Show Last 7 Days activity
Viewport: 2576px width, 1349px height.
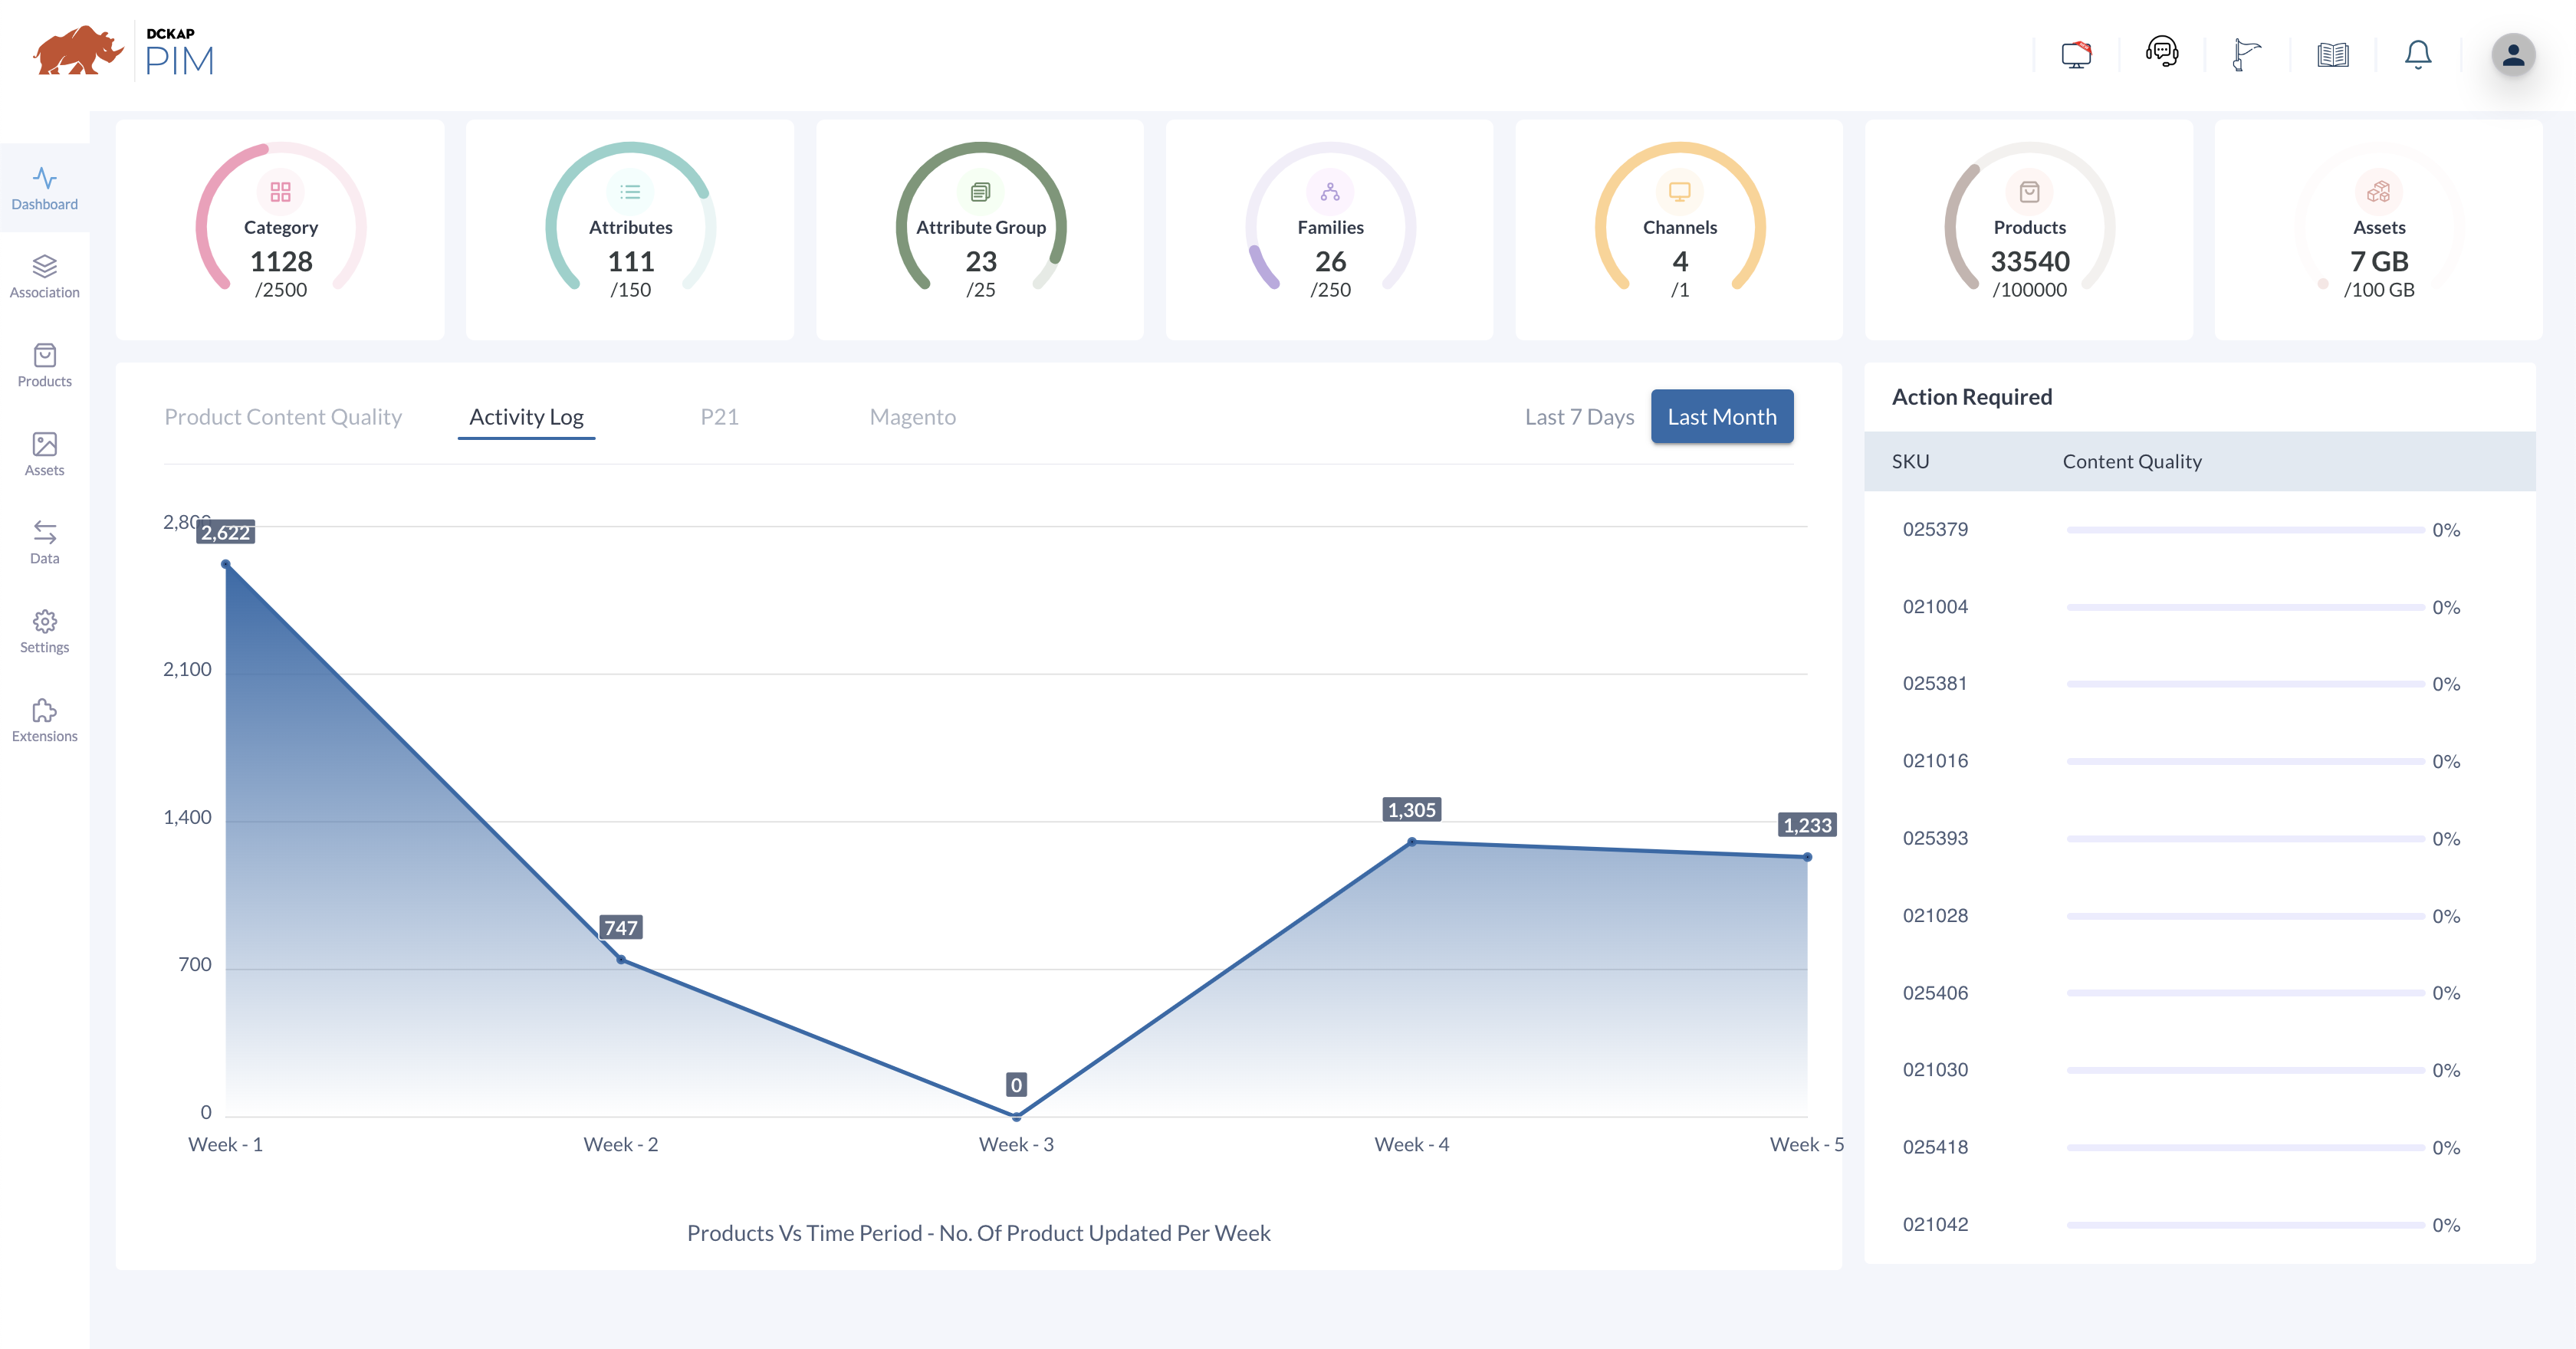tap(1579, 417)
